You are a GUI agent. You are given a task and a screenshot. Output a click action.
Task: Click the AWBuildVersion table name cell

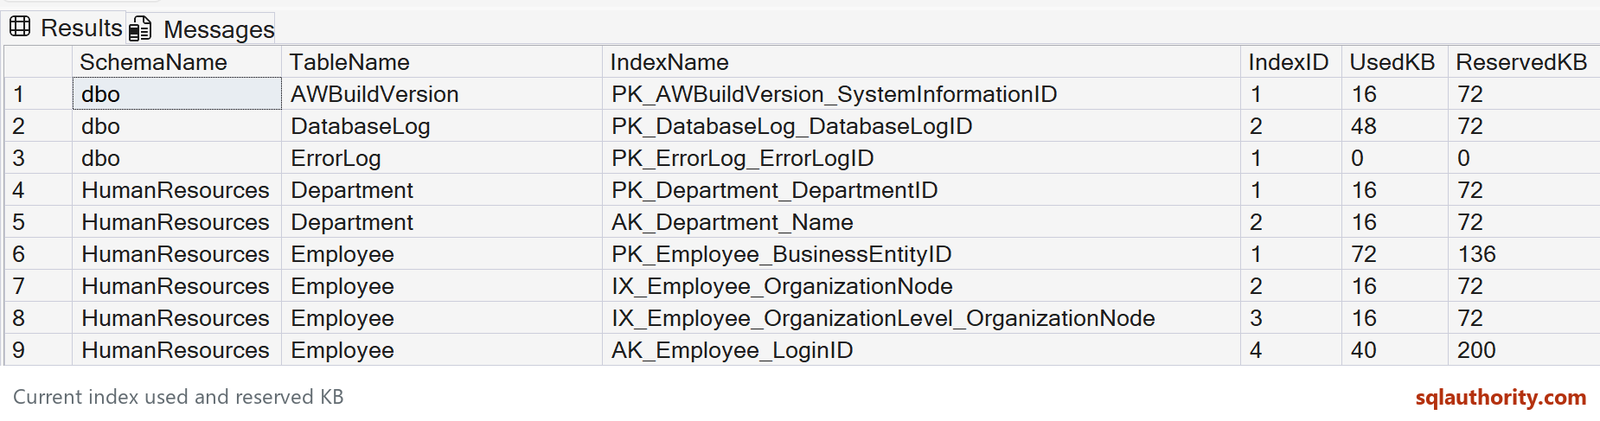(442, 94)
